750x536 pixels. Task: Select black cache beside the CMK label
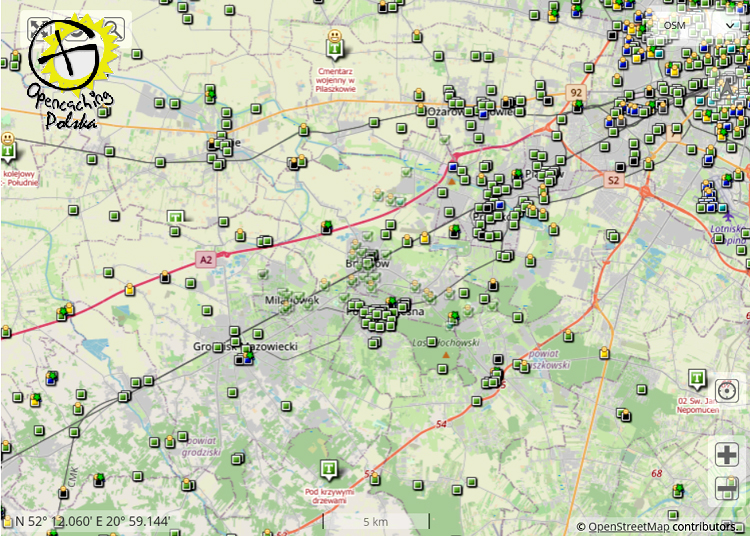point(63,492)
